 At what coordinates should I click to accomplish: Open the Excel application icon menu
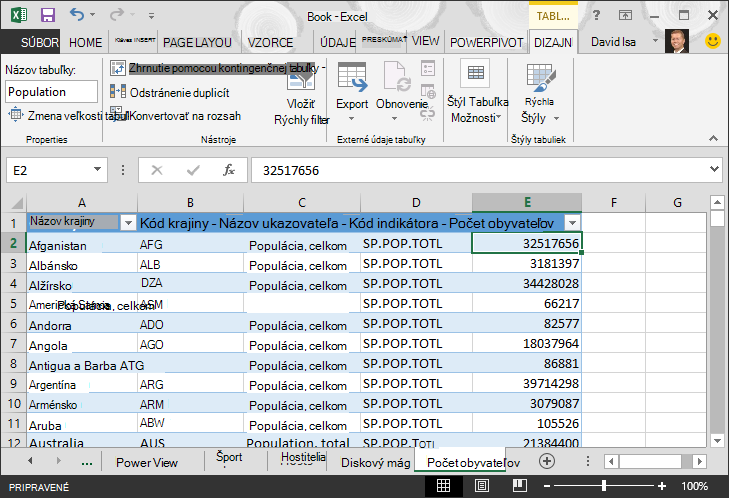tap(19, 15)
